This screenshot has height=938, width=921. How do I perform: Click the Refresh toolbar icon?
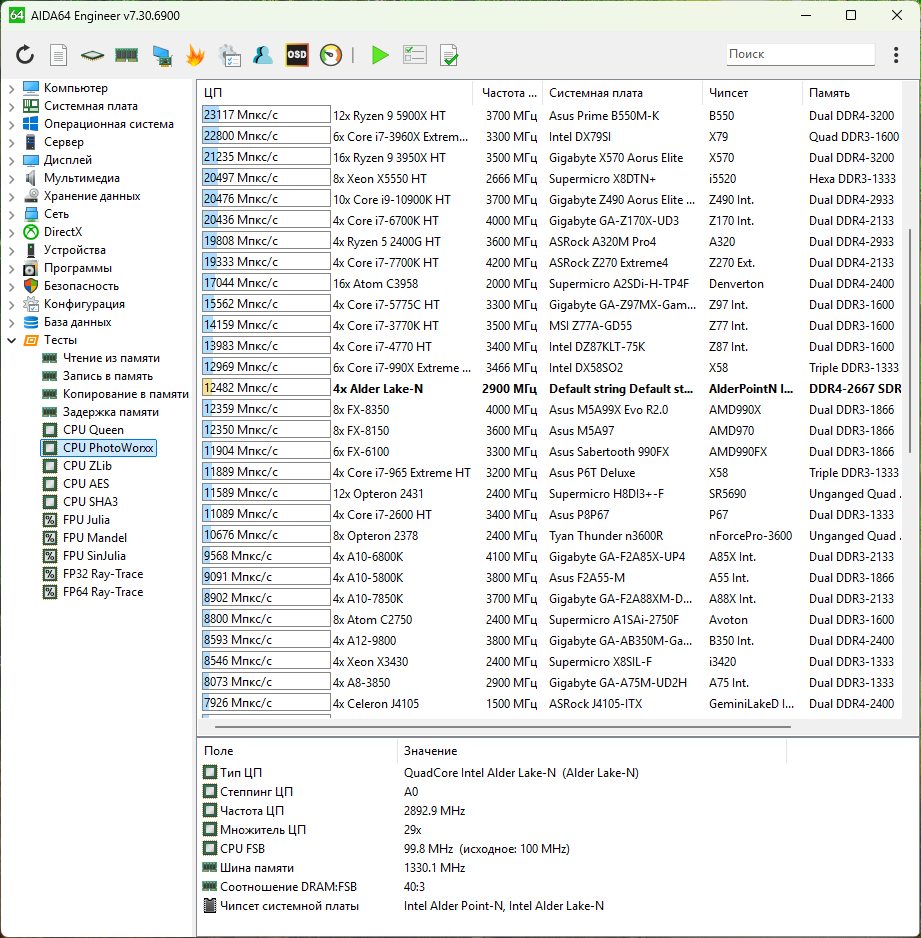point(25,55)
